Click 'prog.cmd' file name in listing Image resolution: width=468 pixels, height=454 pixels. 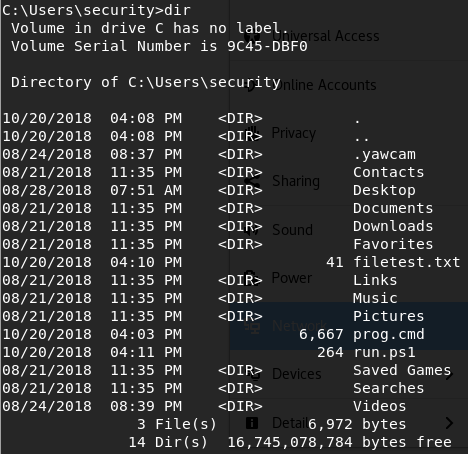(x=389, y=335)
